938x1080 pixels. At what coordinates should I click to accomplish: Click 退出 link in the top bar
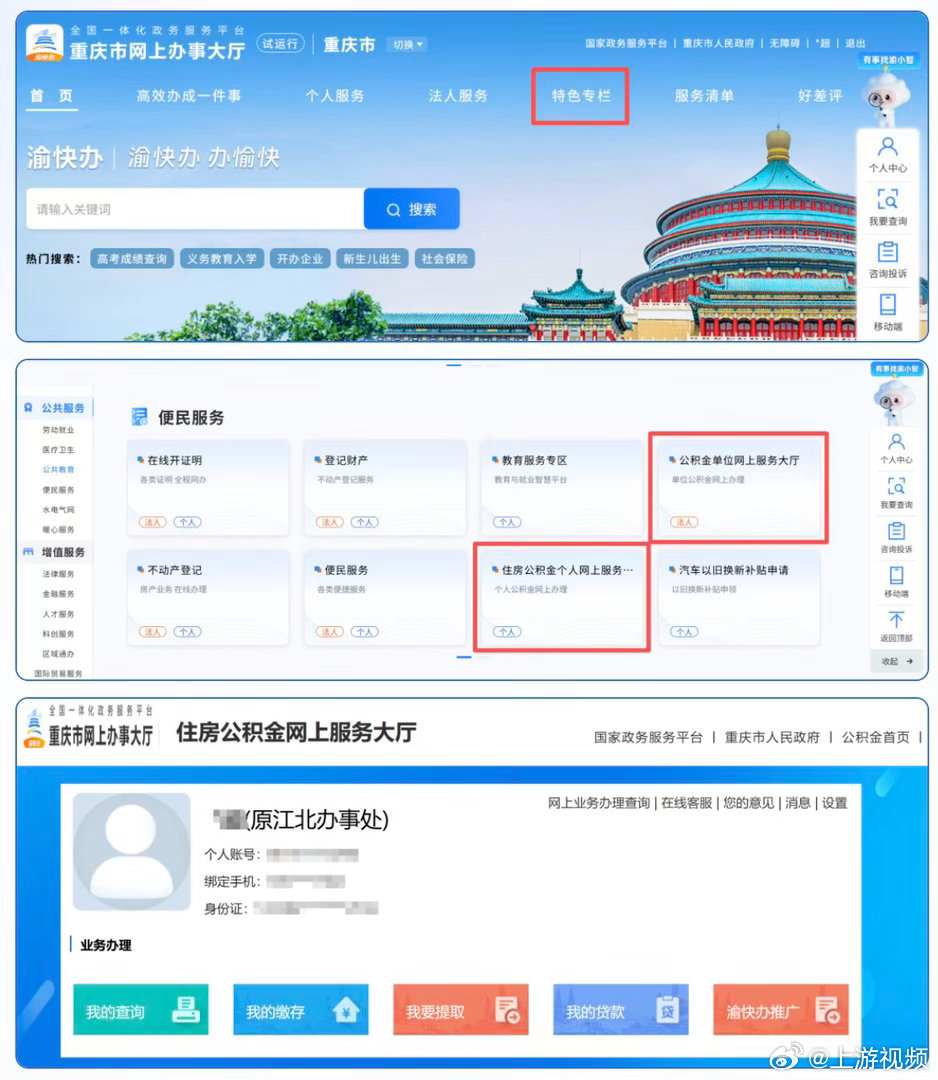pos(855,43)
